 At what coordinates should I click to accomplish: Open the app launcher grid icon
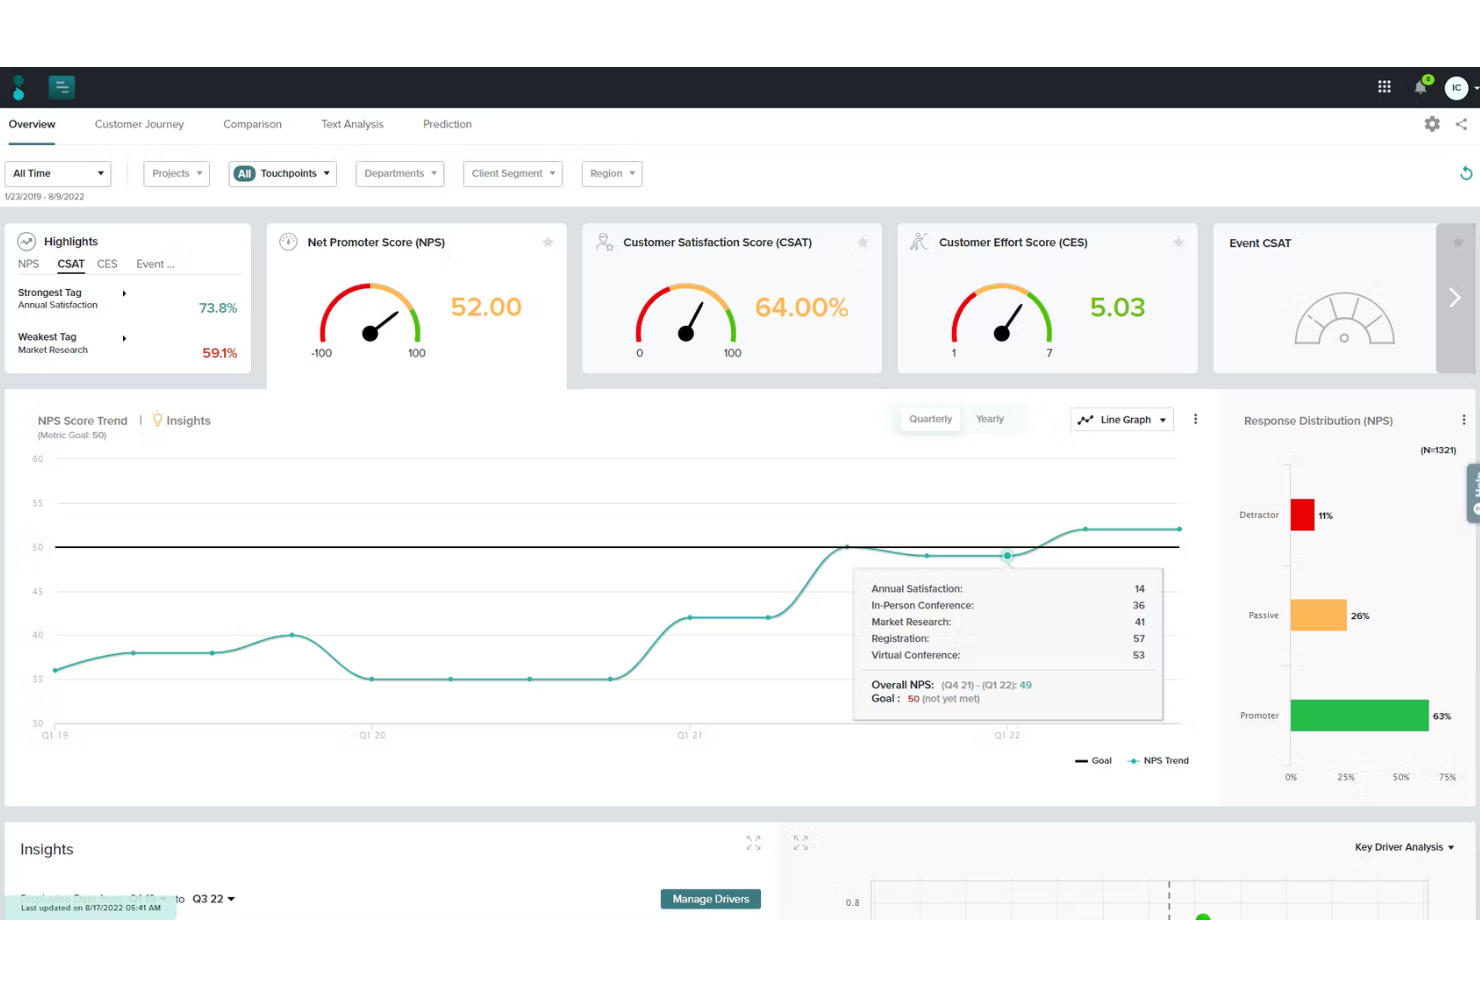[x=1384, y=87]
